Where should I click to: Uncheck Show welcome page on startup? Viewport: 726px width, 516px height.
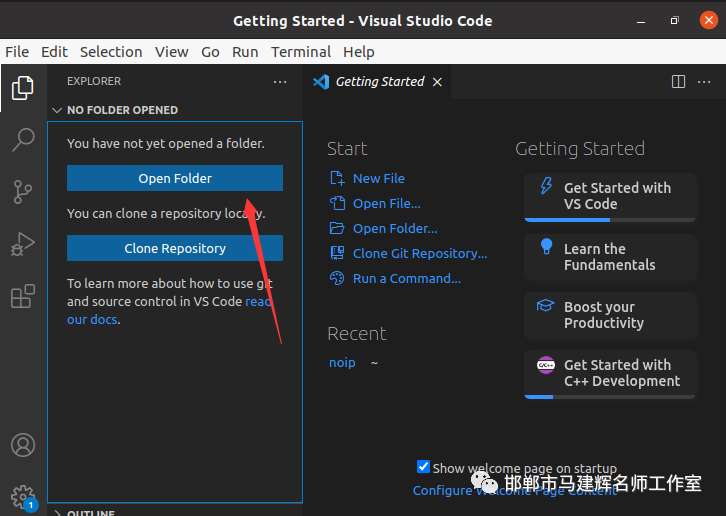423,466
